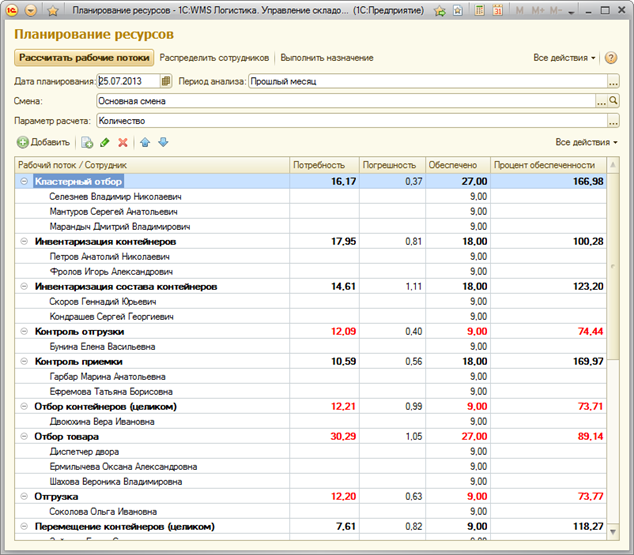634x555 pixels.
Task: Move row down with the blue down arrow
Action: (163, 143)
